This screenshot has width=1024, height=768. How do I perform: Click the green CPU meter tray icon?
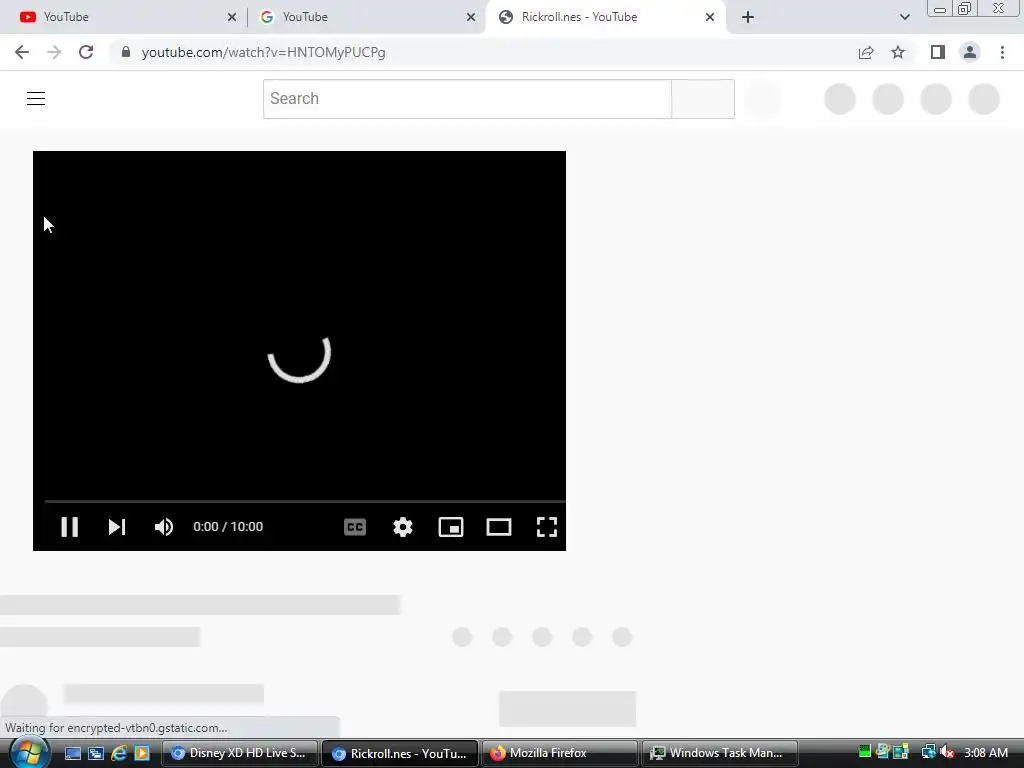865,752
